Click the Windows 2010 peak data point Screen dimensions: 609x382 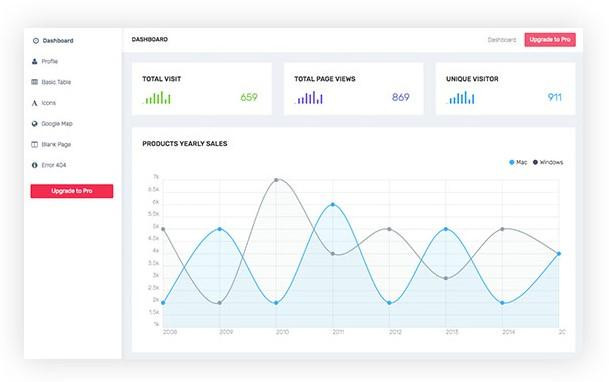pyautogui.click(x=276, y=180)
